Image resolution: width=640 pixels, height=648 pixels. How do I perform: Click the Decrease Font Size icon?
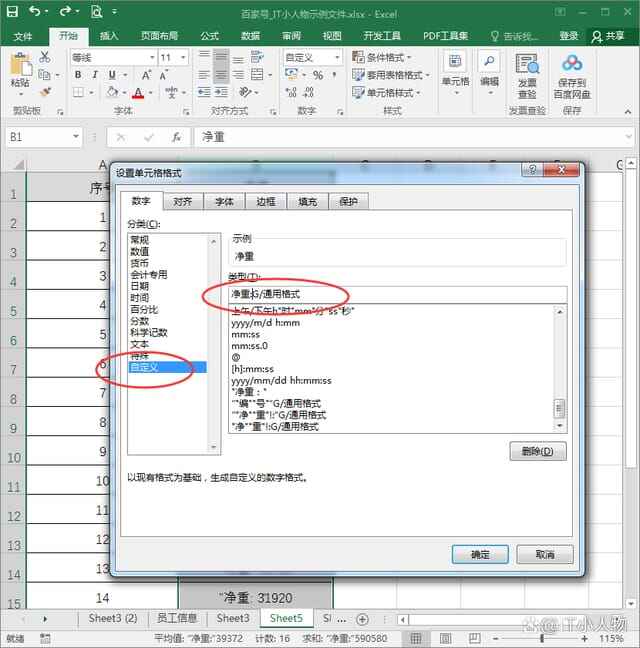point(164,75)
